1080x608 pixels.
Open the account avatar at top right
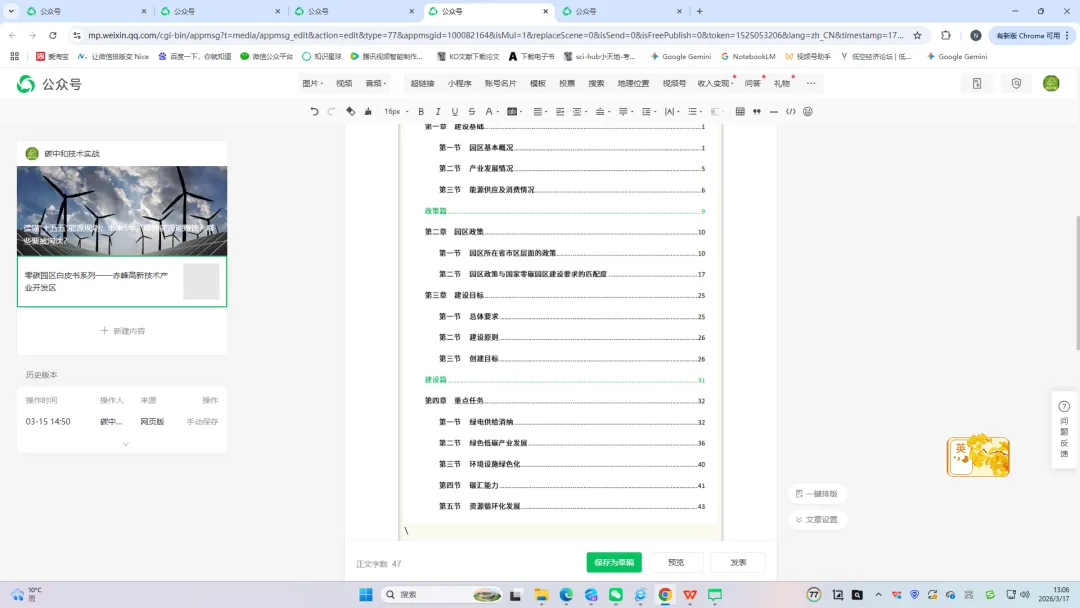pos(1051,83)
